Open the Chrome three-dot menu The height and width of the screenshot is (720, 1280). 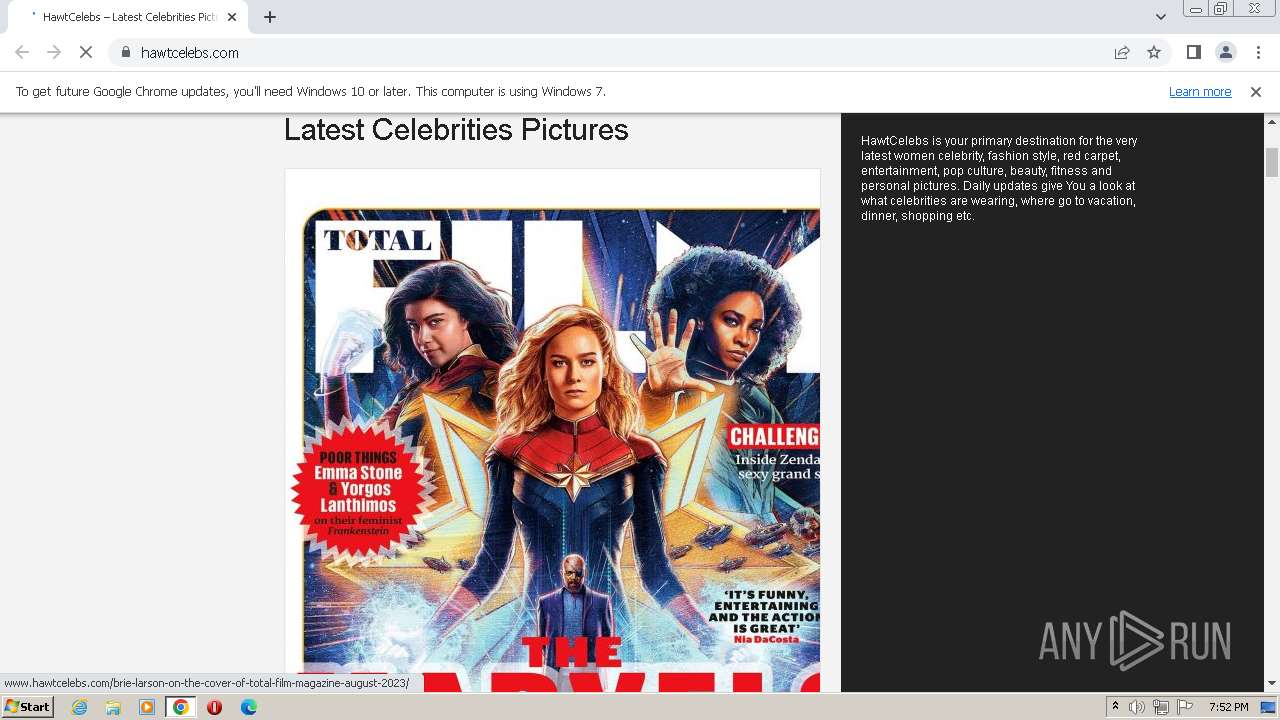(x=1258, y=52)
